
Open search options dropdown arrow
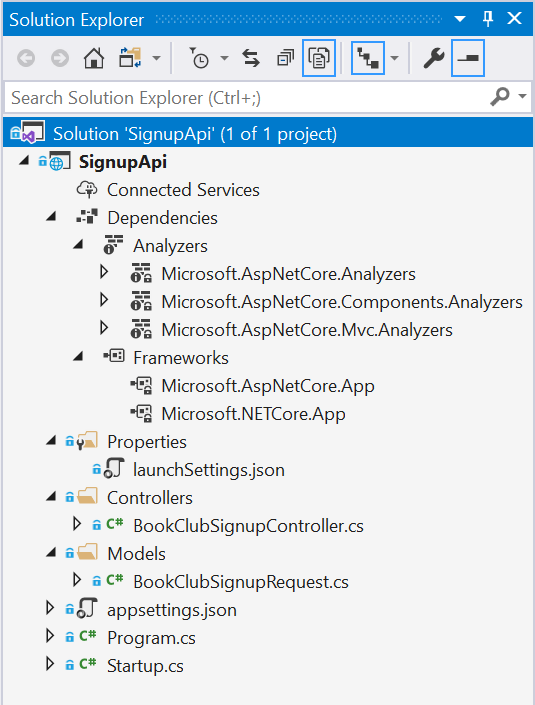click(x=522, y=96)
